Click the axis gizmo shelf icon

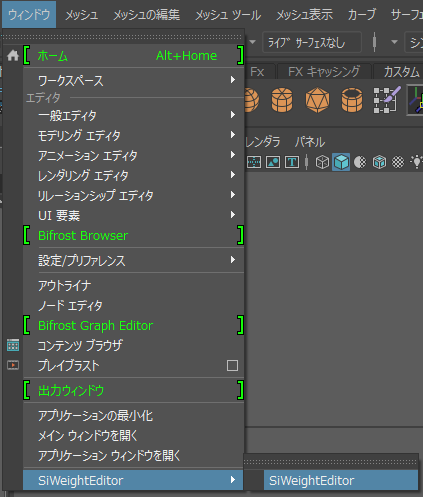pos(416,100)
